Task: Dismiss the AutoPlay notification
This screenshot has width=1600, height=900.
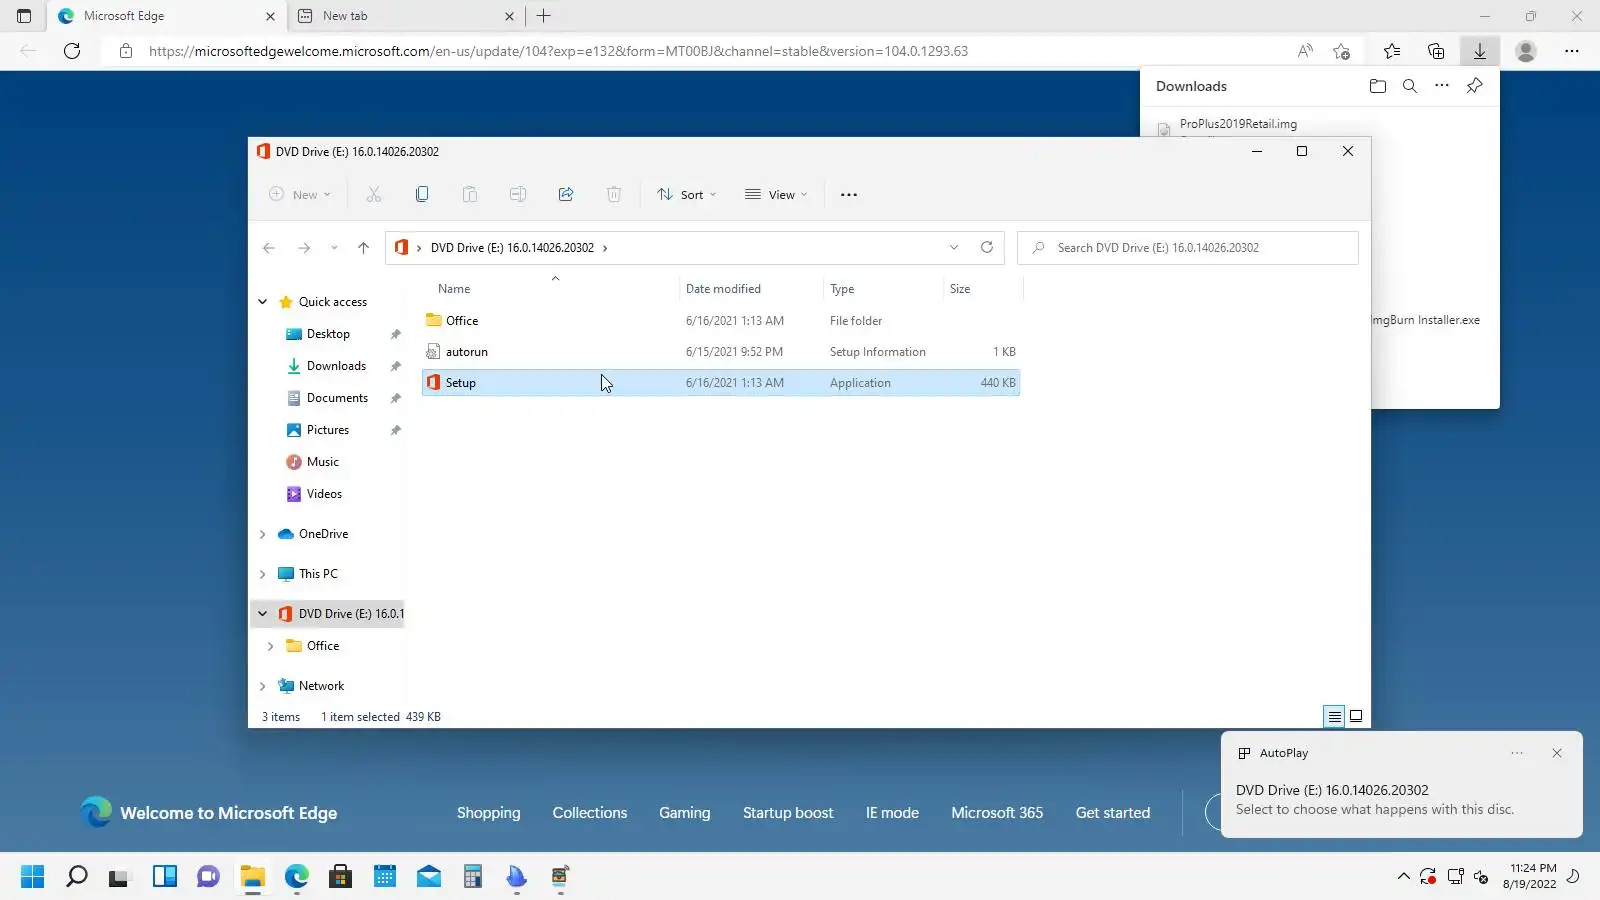Action: [1557, 753]
